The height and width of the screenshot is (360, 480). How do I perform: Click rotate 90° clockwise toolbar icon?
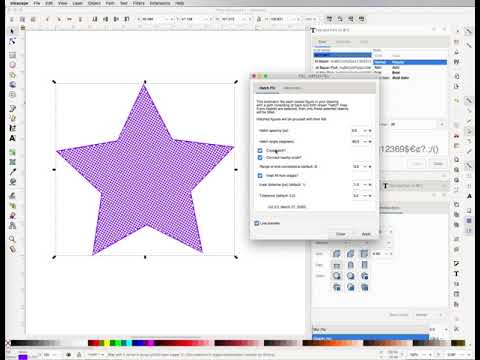[59, 19]
